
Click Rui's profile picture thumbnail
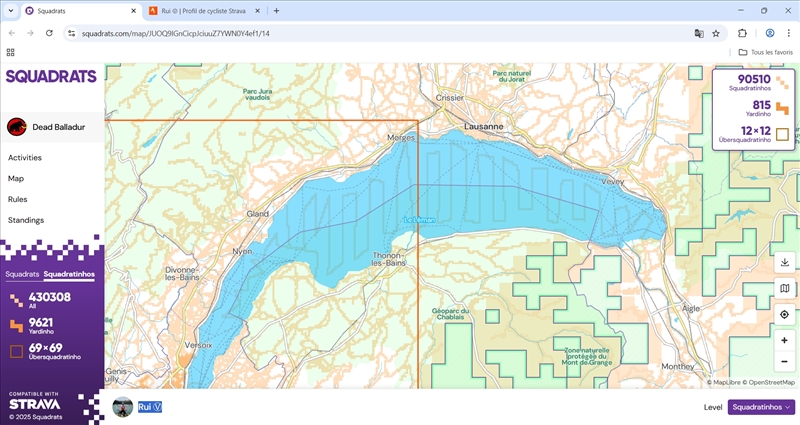122,407
